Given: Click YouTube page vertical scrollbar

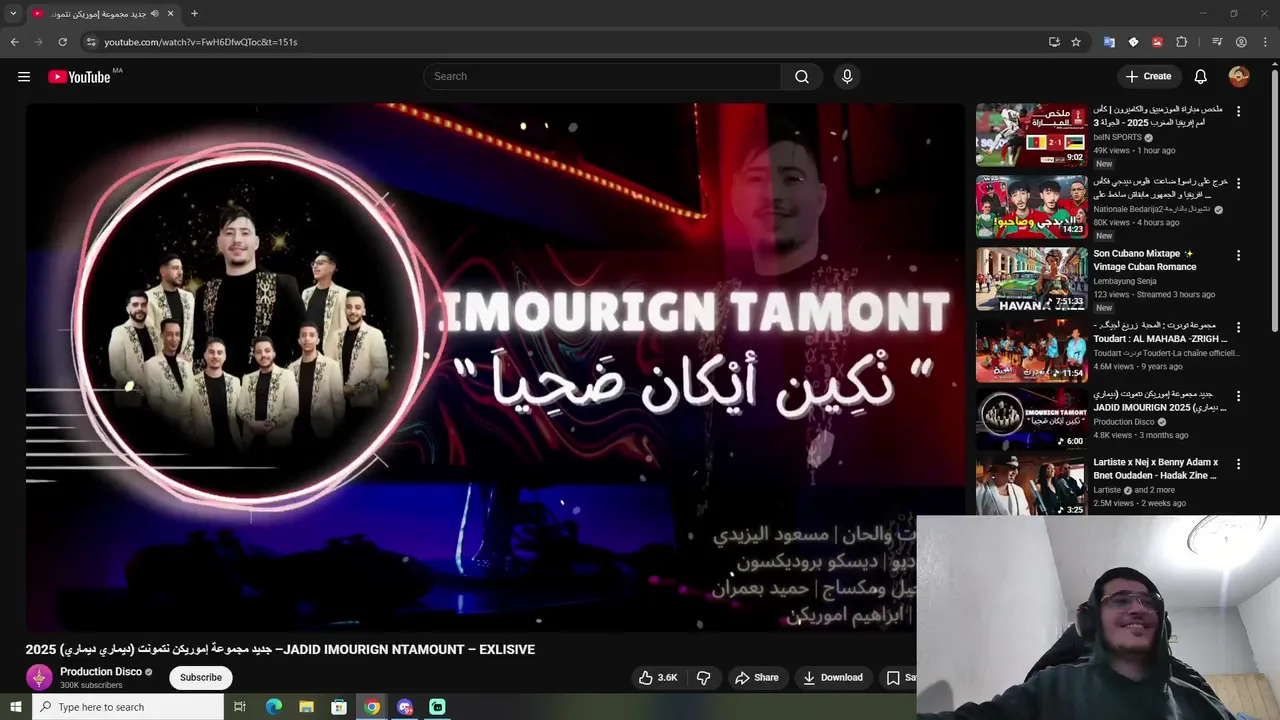Looking at the screenshot, I should click(x=1274, y=200).
